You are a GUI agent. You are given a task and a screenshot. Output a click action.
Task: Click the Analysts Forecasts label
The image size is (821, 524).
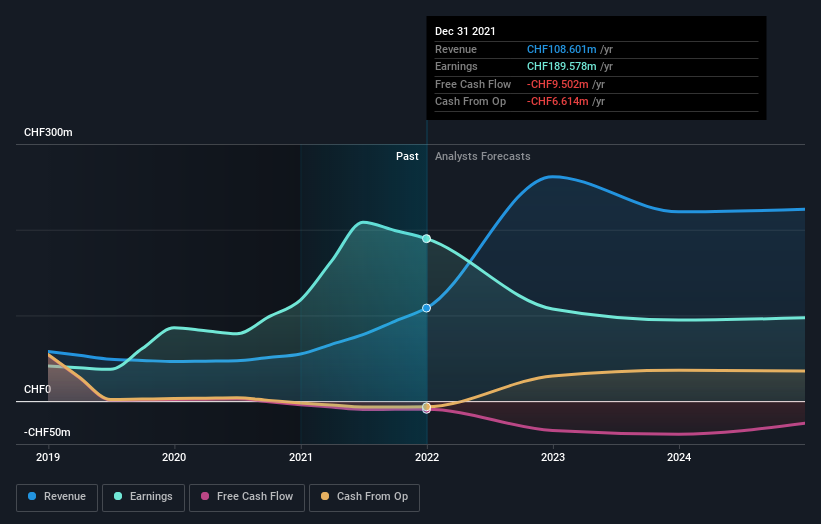pos(483,157)
